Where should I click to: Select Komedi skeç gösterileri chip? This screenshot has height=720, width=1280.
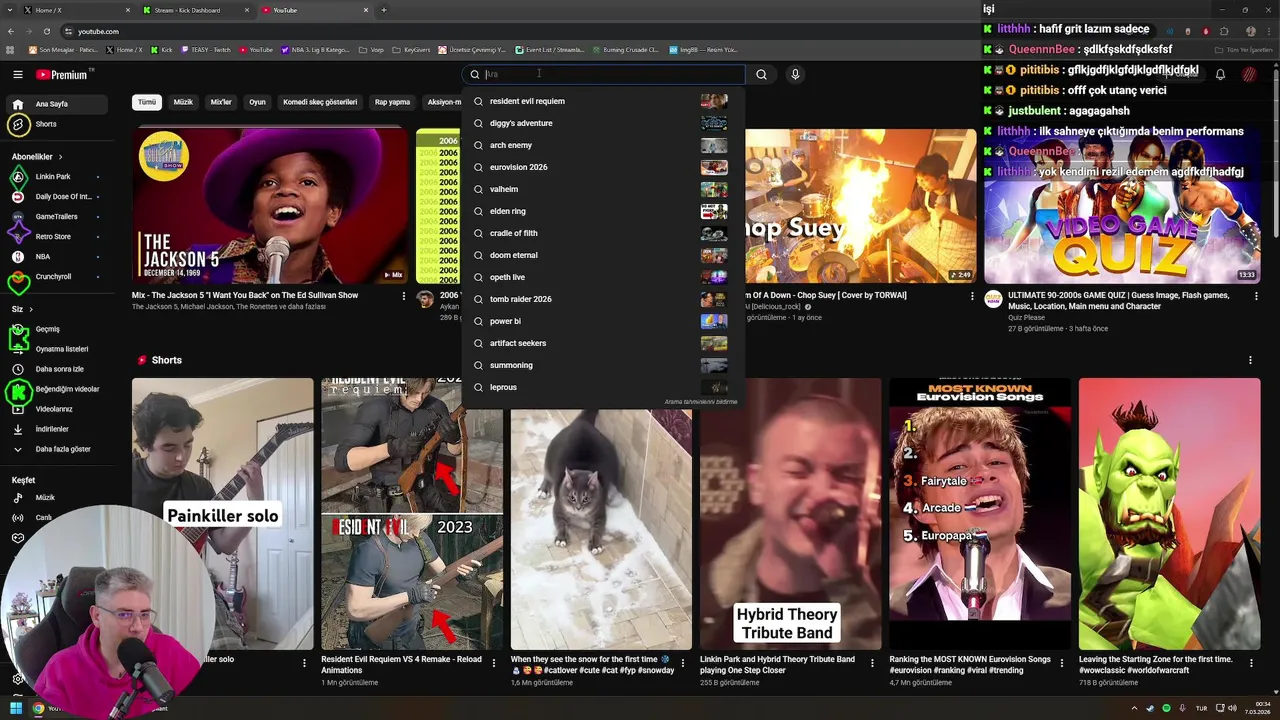pos(320,102)
